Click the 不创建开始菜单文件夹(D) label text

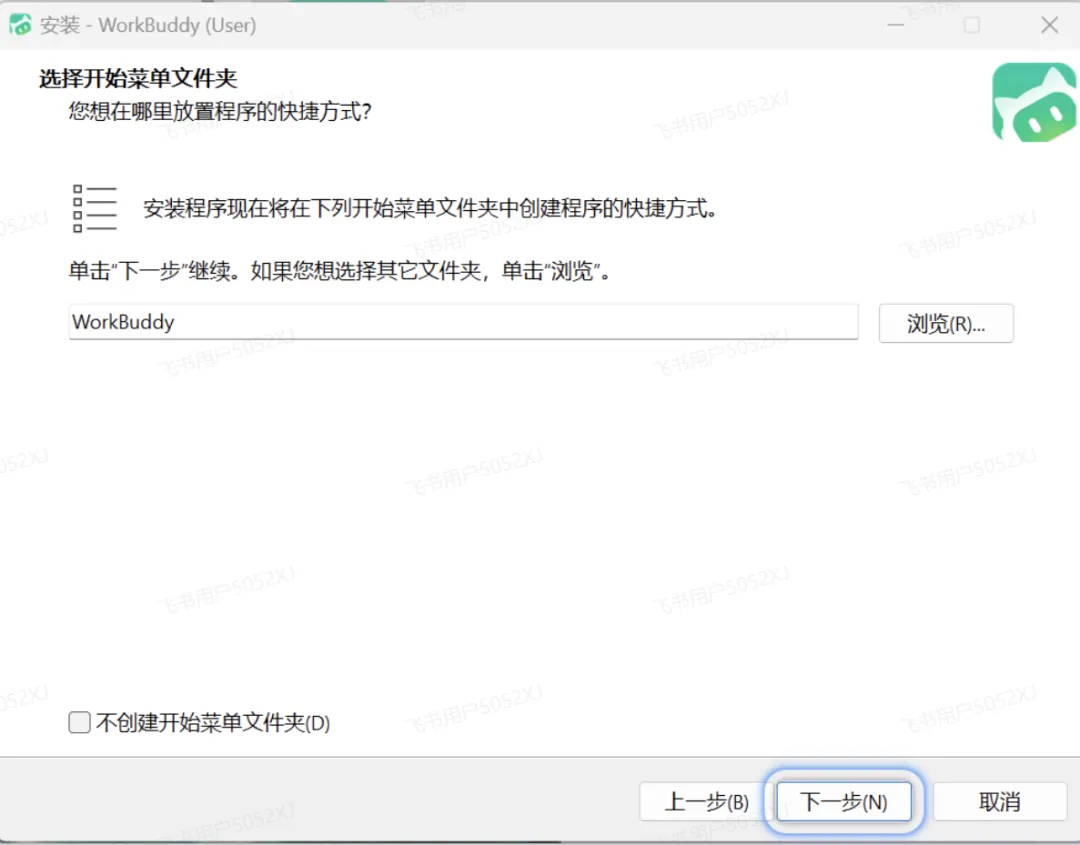(214, 722)
